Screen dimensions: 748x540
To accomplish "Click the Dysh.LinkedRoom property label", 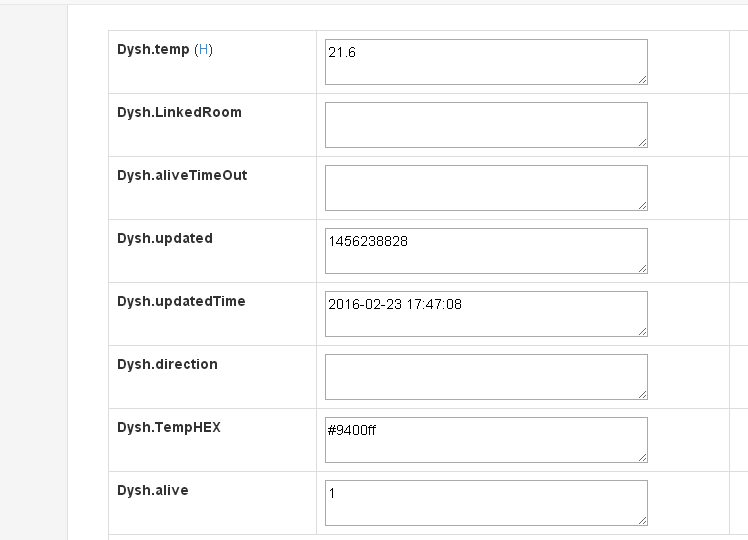I will 179,112.
